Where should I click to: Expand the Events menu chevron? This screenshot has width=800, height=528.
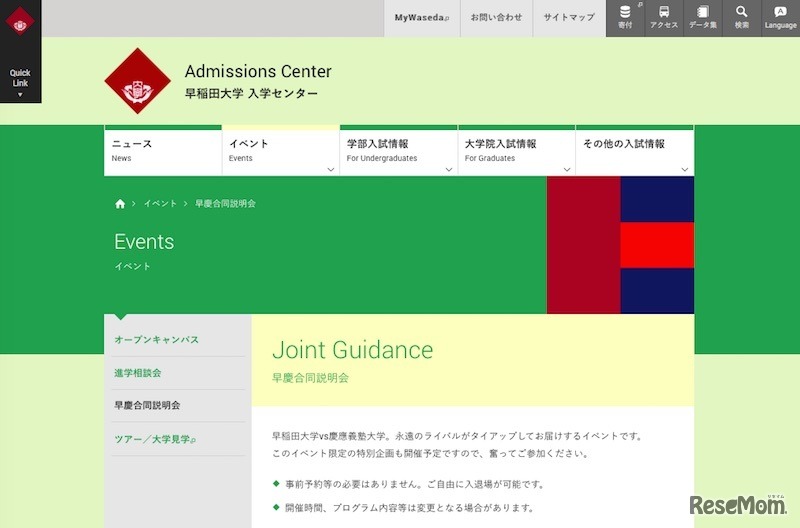(331, 169)
